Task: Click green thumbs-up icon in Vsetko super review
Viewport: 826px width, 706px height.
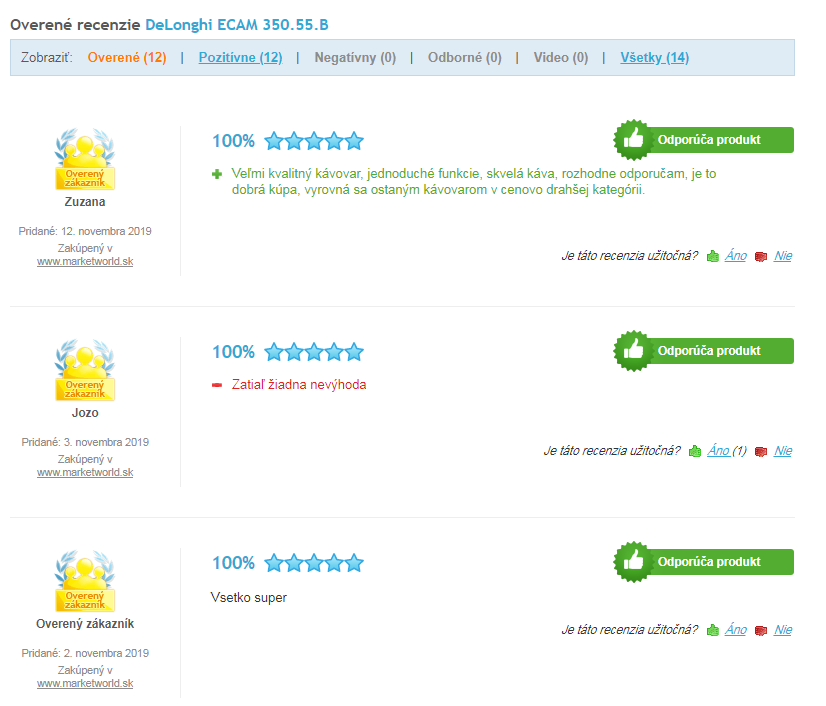Action: point(713,630)
